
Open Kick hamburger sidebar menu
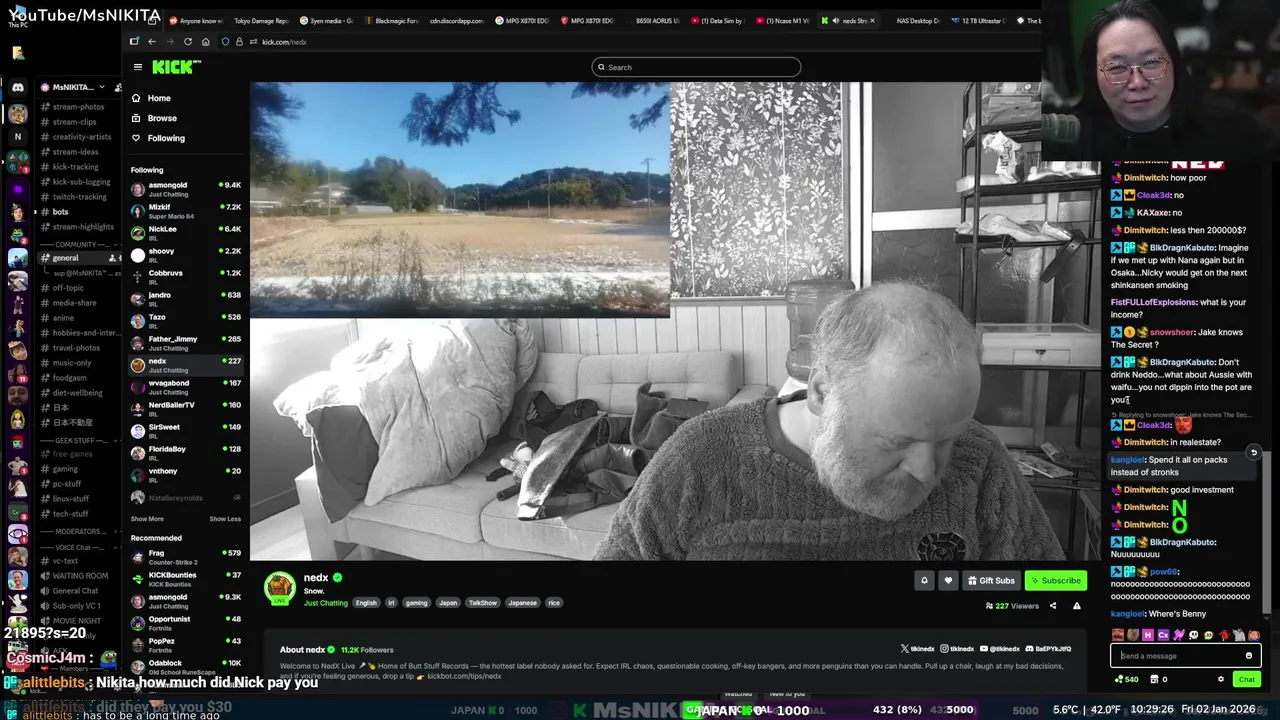138,67
